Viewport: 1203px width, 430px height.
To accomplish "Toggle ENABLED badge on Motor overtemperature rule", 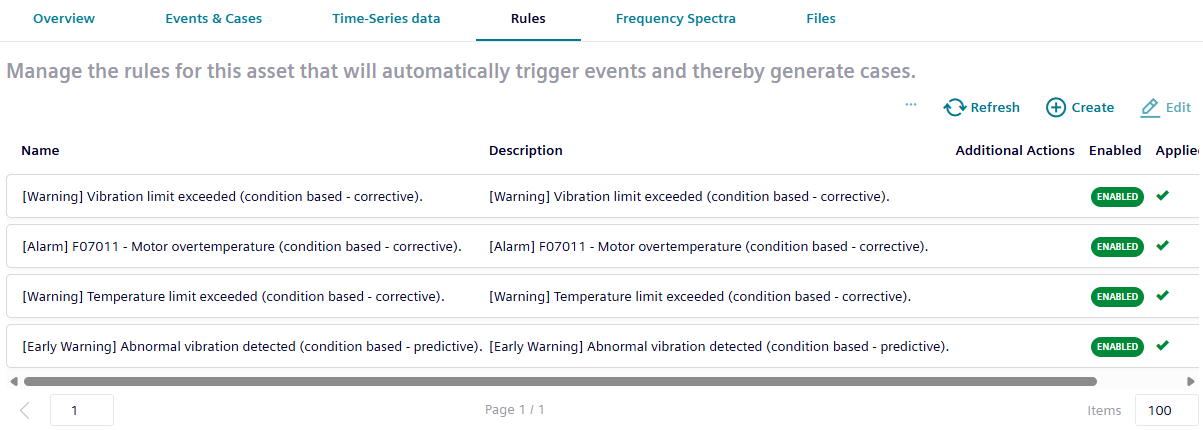I will (1116, 246).
